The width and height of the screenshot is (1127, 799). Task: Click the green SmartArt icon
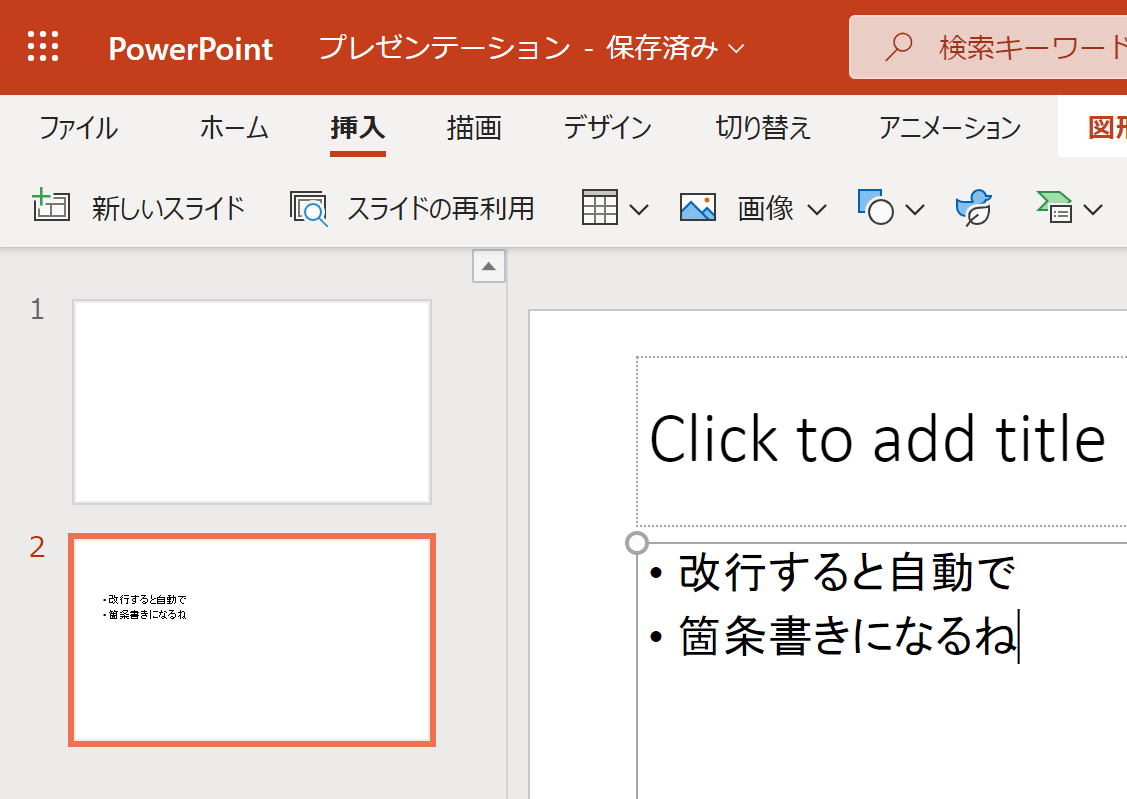pyautogui.click(x=1054, y=207)
